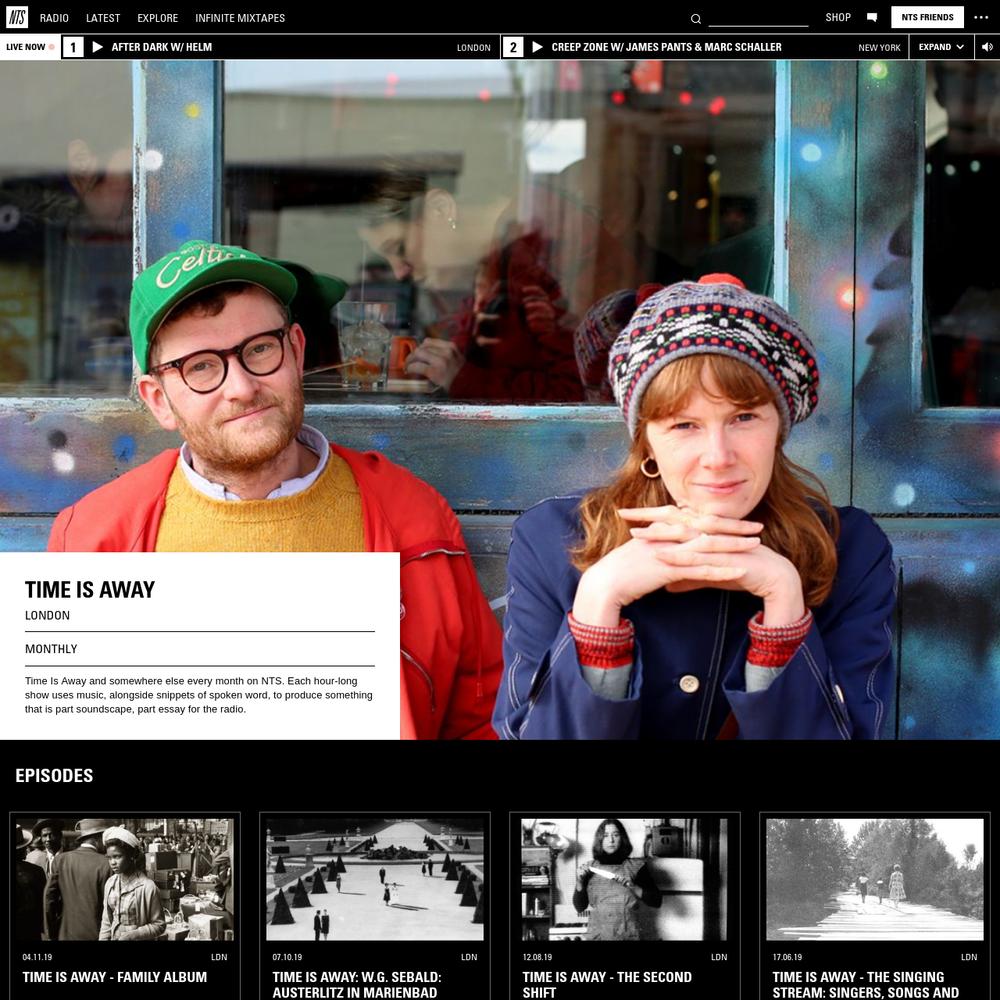Open The Singing Stream episode thumbnail
This screenshot has height=1000, width=1000.
(x=875, y=879)
